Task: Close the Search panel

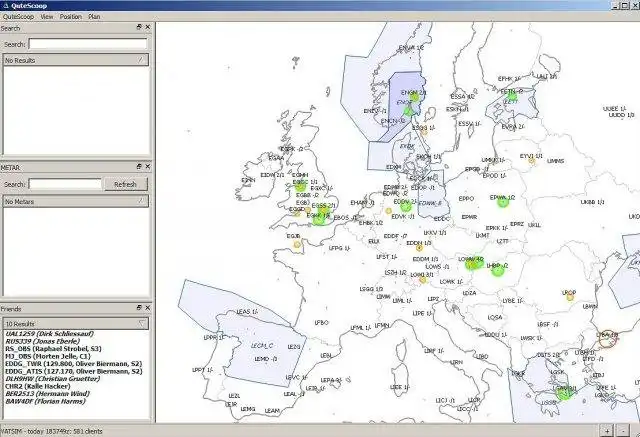Action: 148,27
